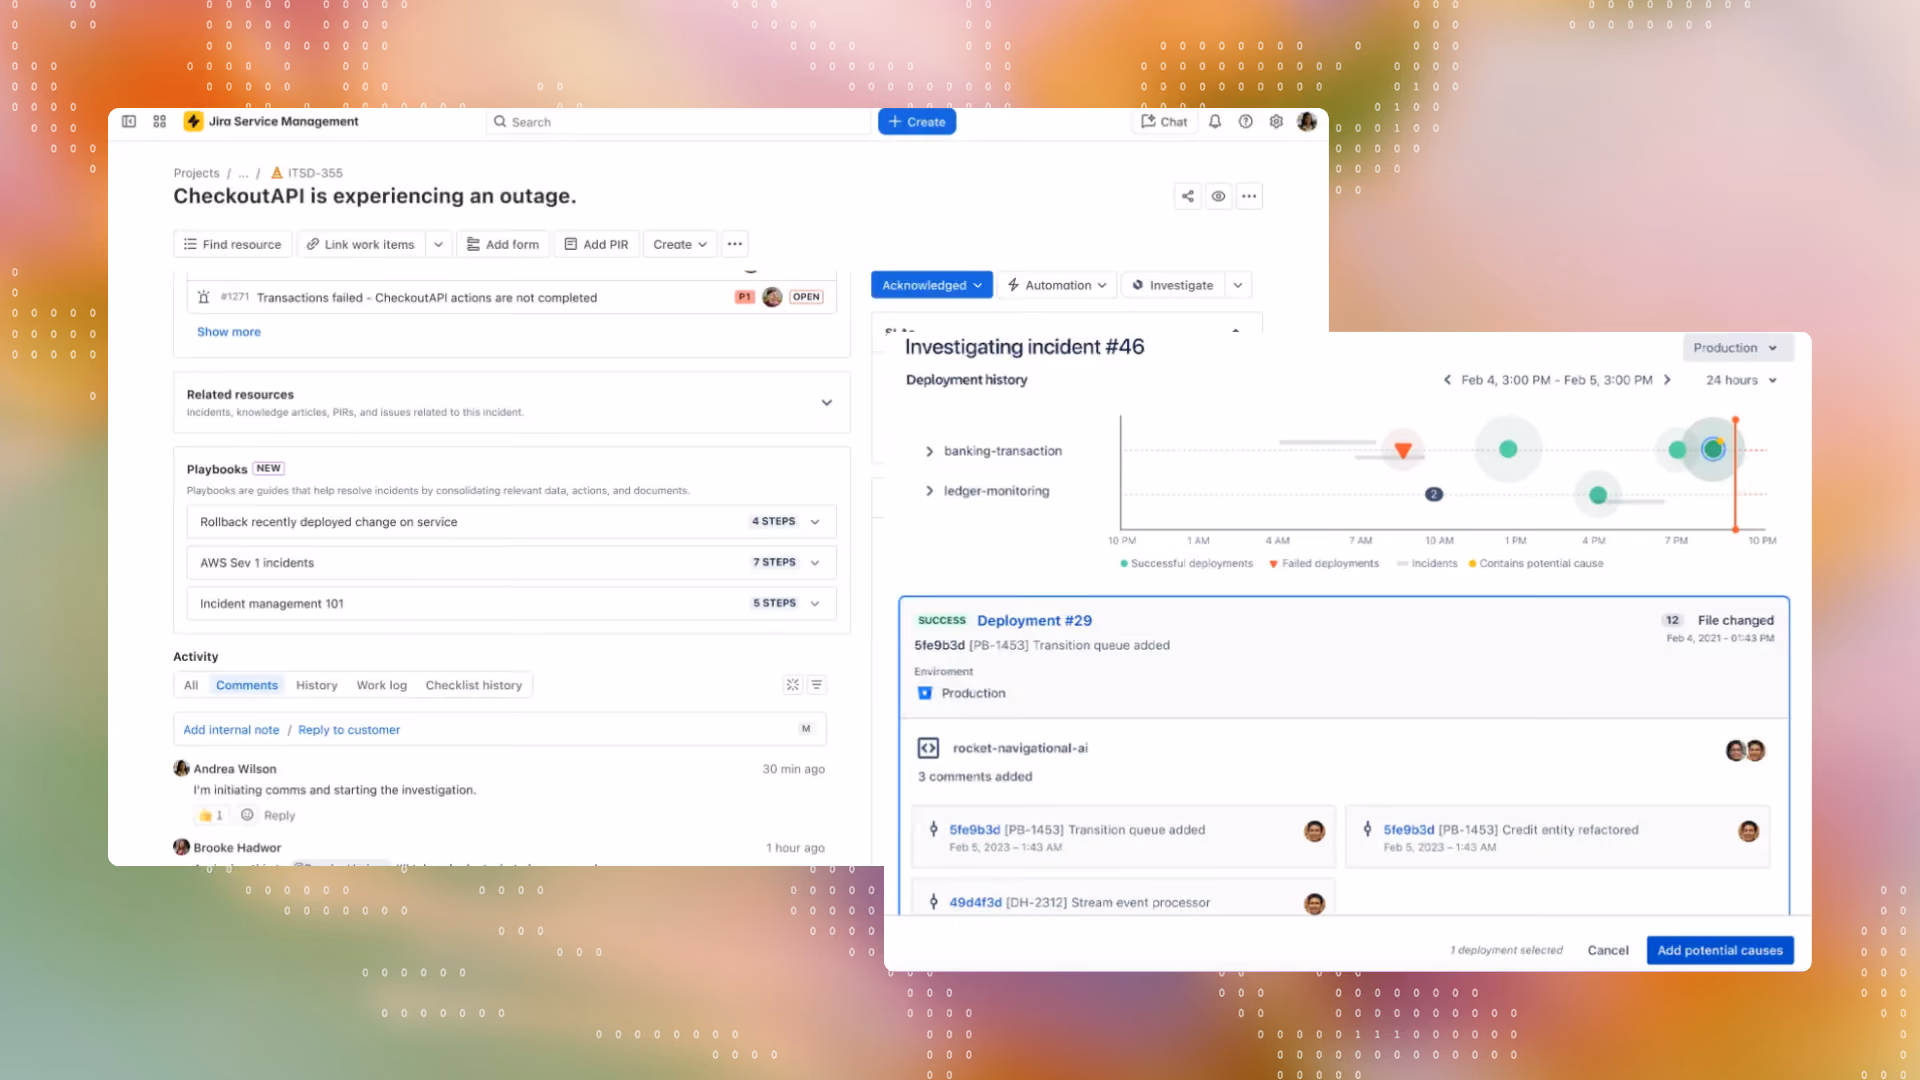Open the app switcher grid icon
1920x1080 pixels.
tap(159, 121)
